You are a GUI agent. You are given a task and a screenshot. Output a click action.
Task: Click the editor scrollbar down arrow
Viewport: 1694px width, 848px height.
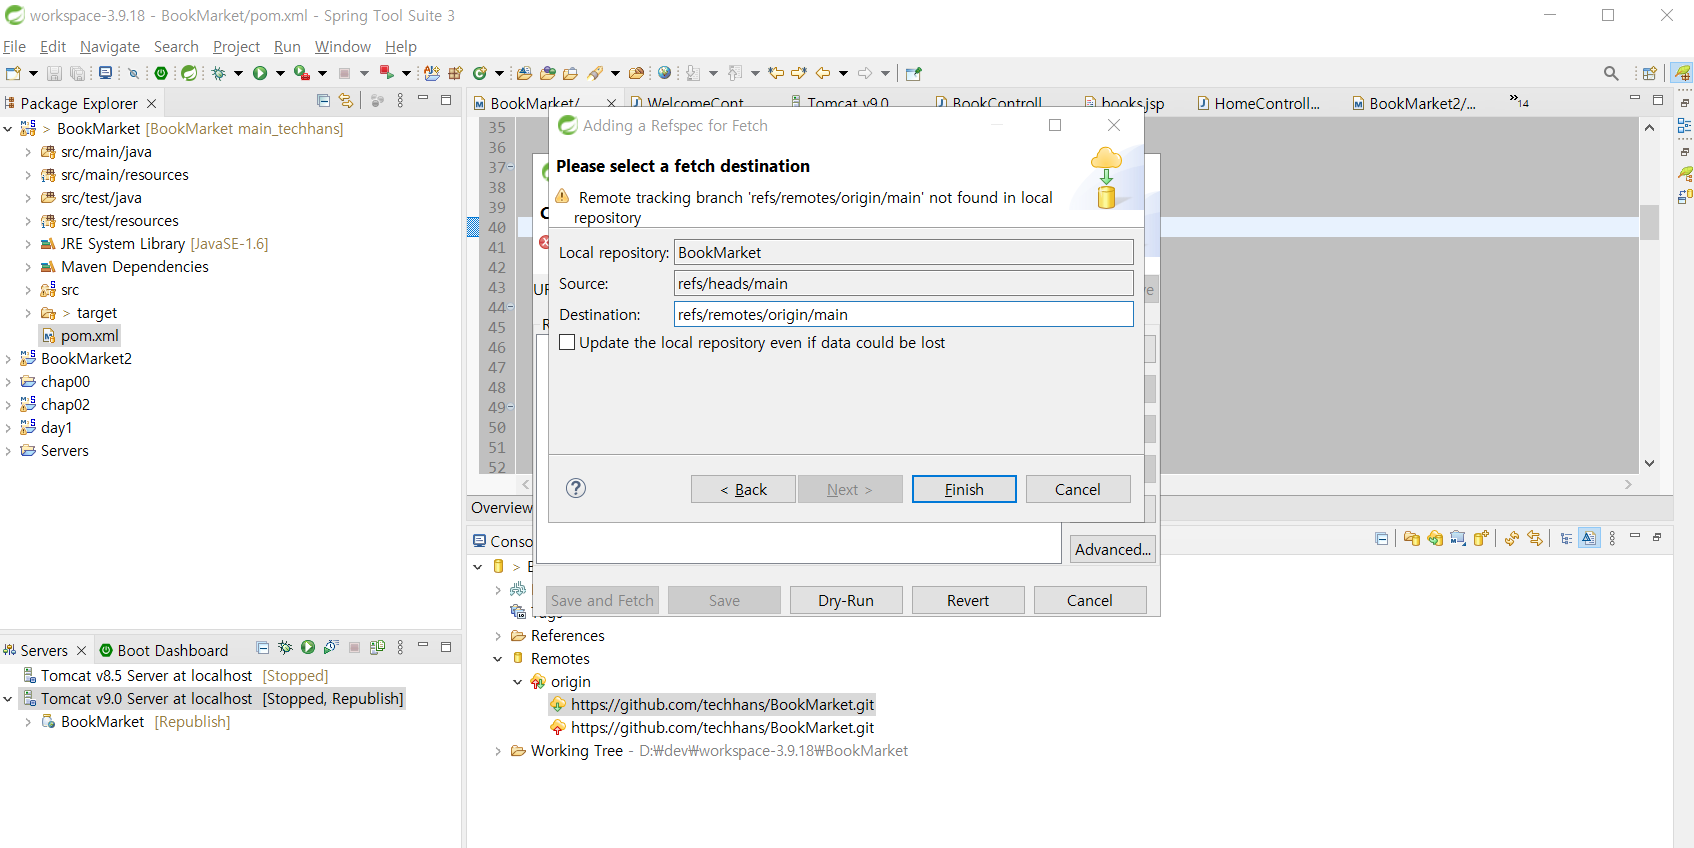(1650, 463)
